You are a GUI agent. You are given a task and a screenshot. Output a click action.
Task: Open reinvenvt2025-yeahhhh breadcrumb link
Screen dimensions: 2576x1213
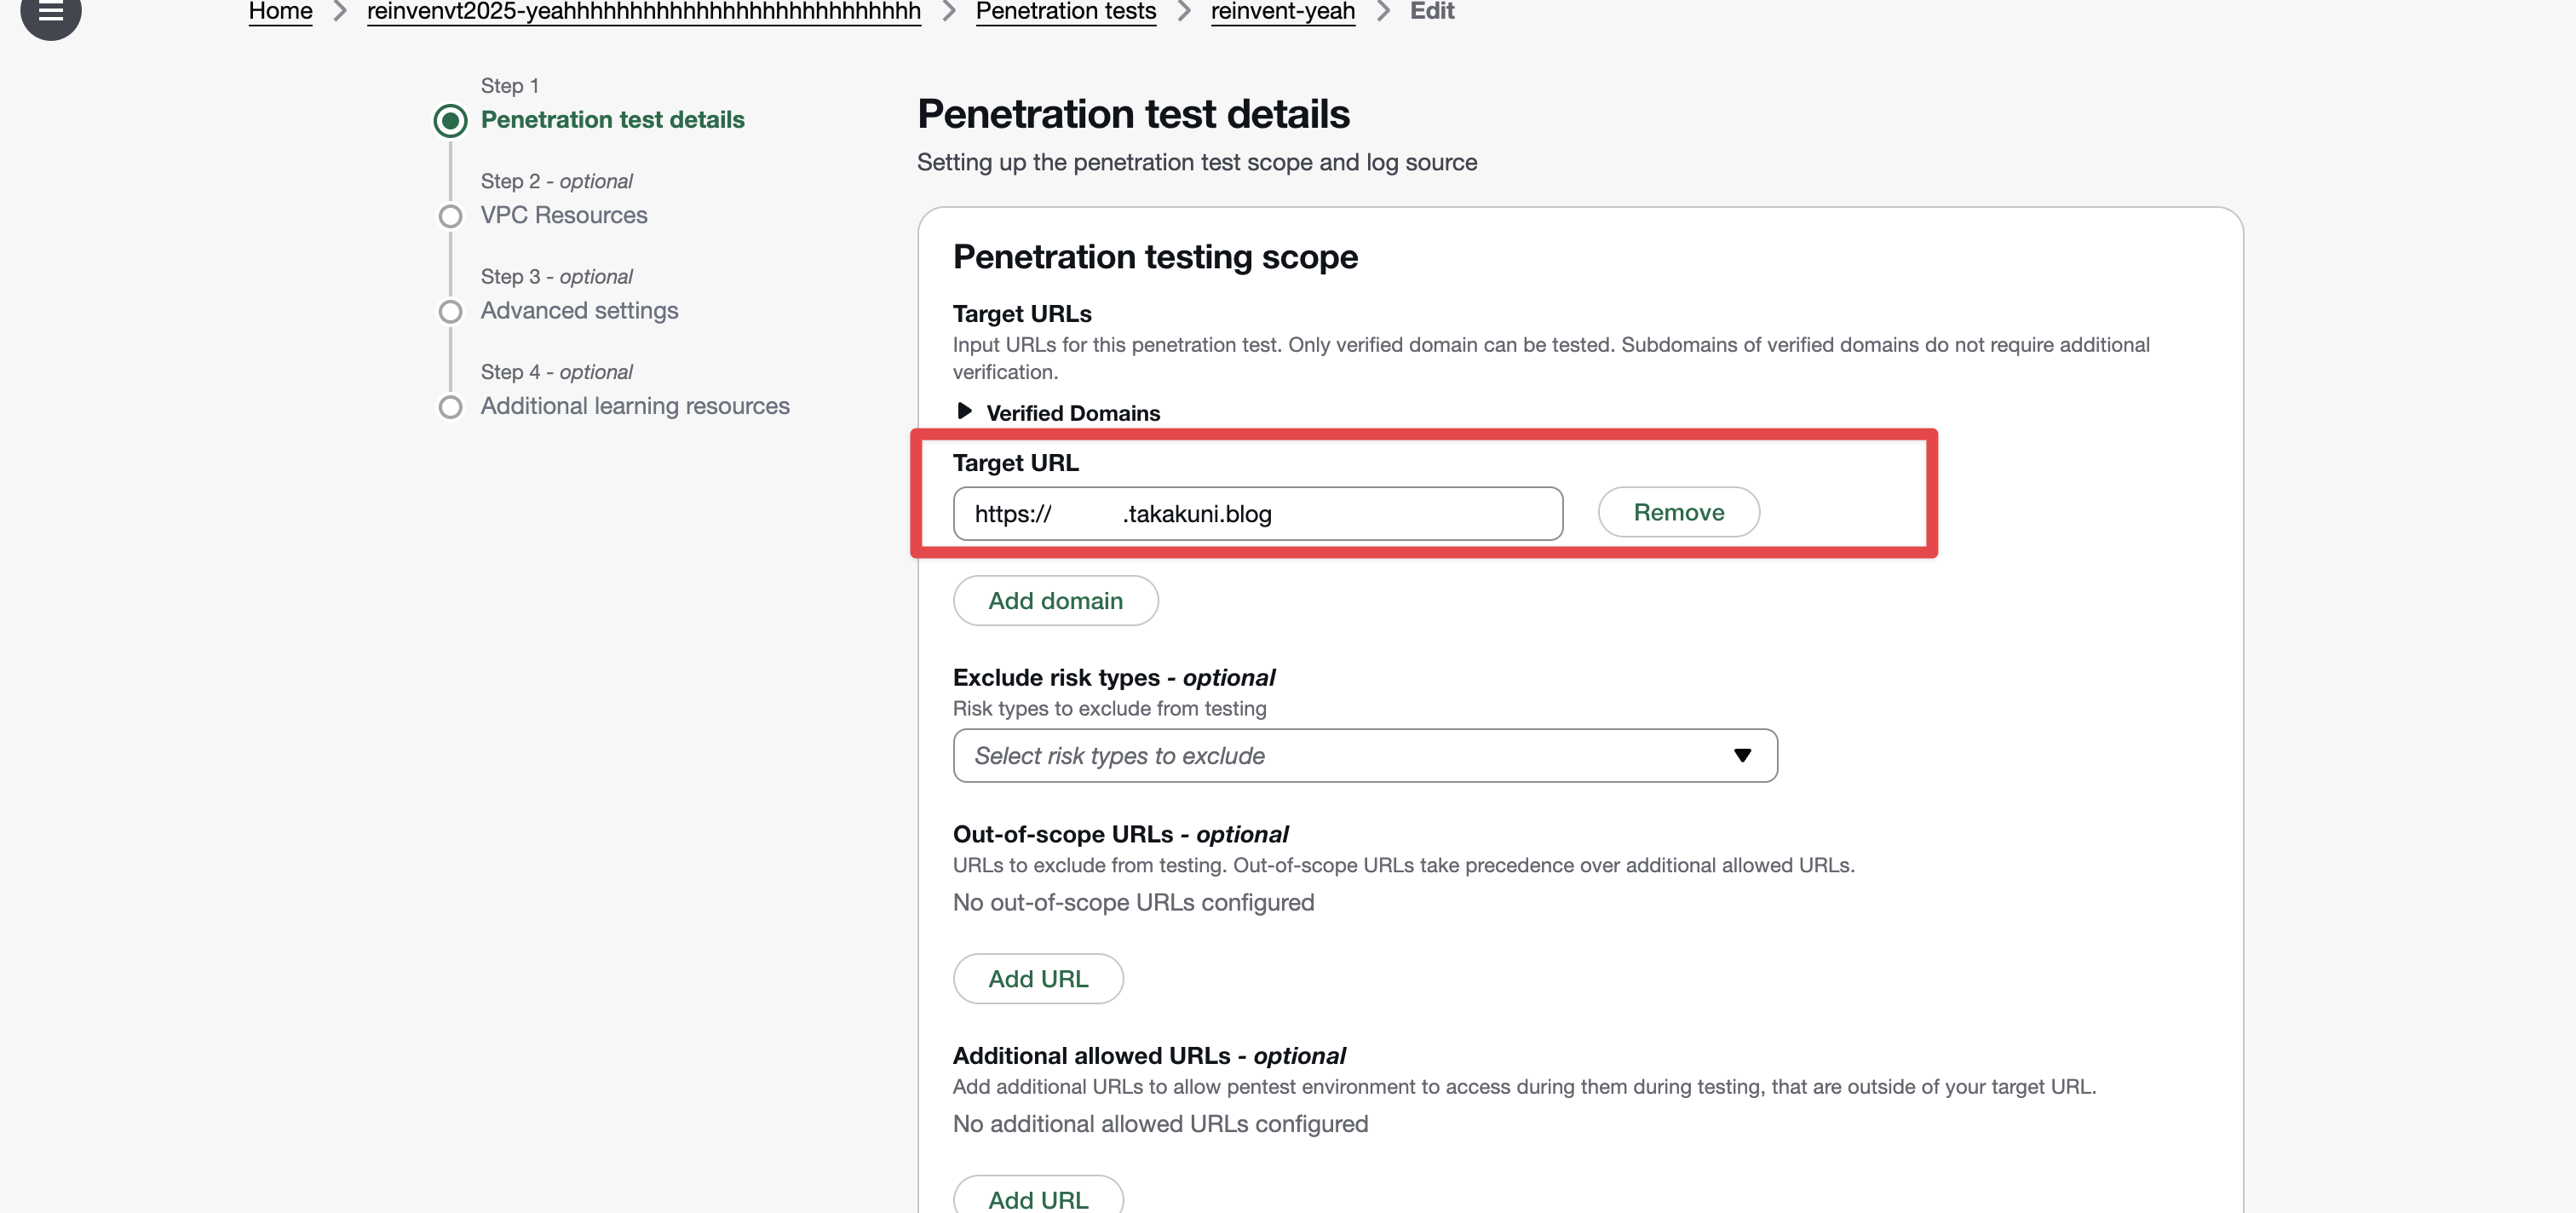coord(643,11)
